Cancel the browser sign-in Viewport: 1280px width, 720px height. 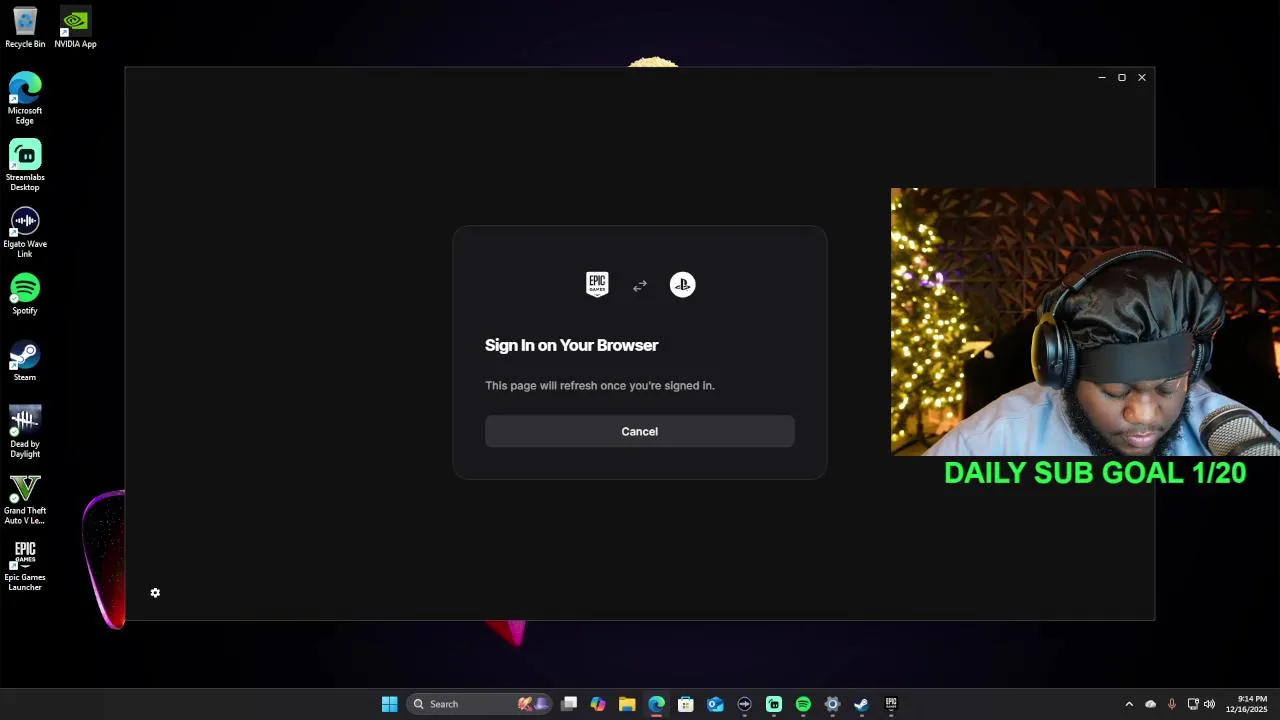point(640,431)
